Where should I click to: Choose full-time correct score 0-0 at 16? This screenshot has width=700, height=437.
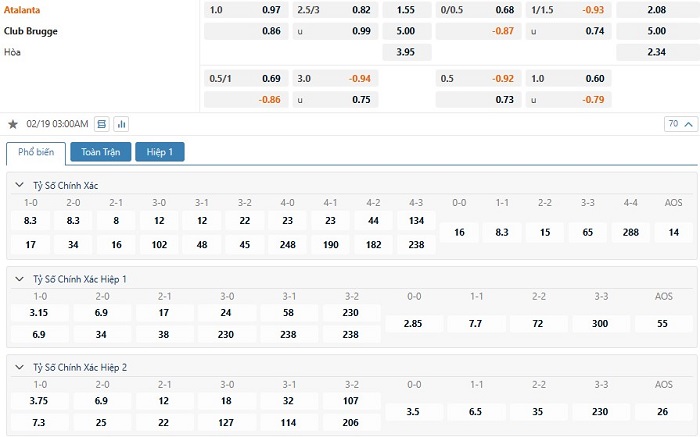459,232
